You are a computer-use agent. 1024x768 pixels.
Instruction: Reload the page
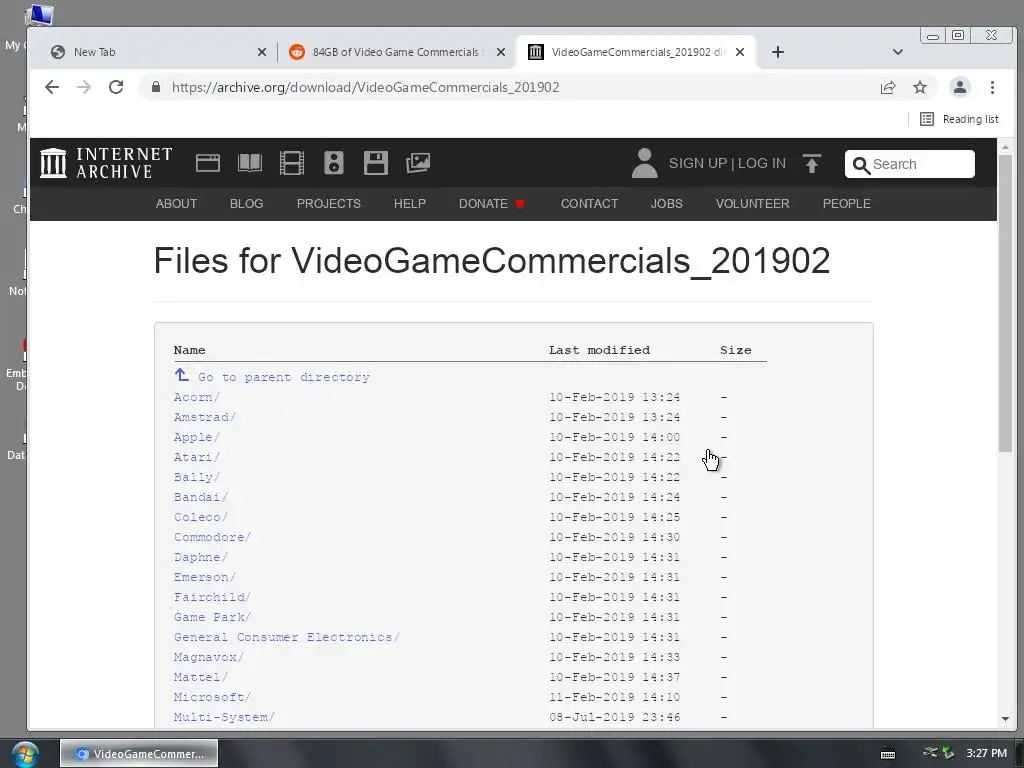coord(116,88)
